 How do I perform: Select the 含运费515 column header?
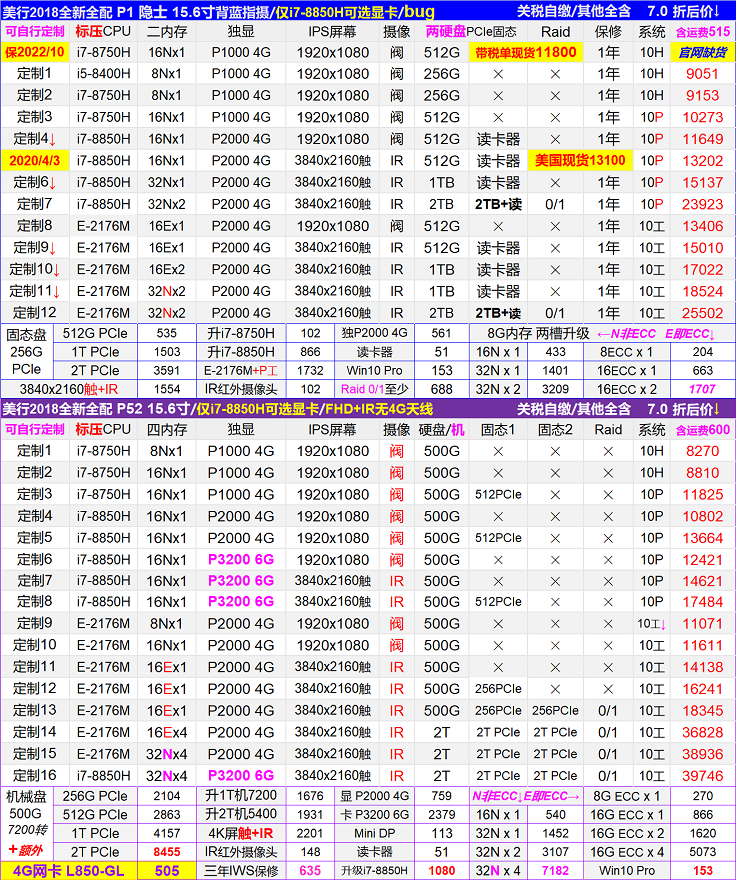703,31
